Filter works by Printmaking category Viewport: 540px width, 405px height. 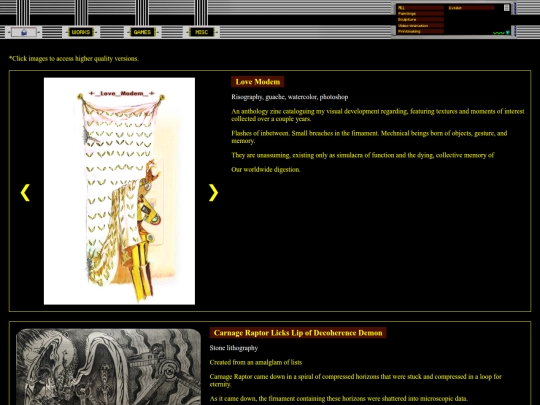[x=420, y=31]
